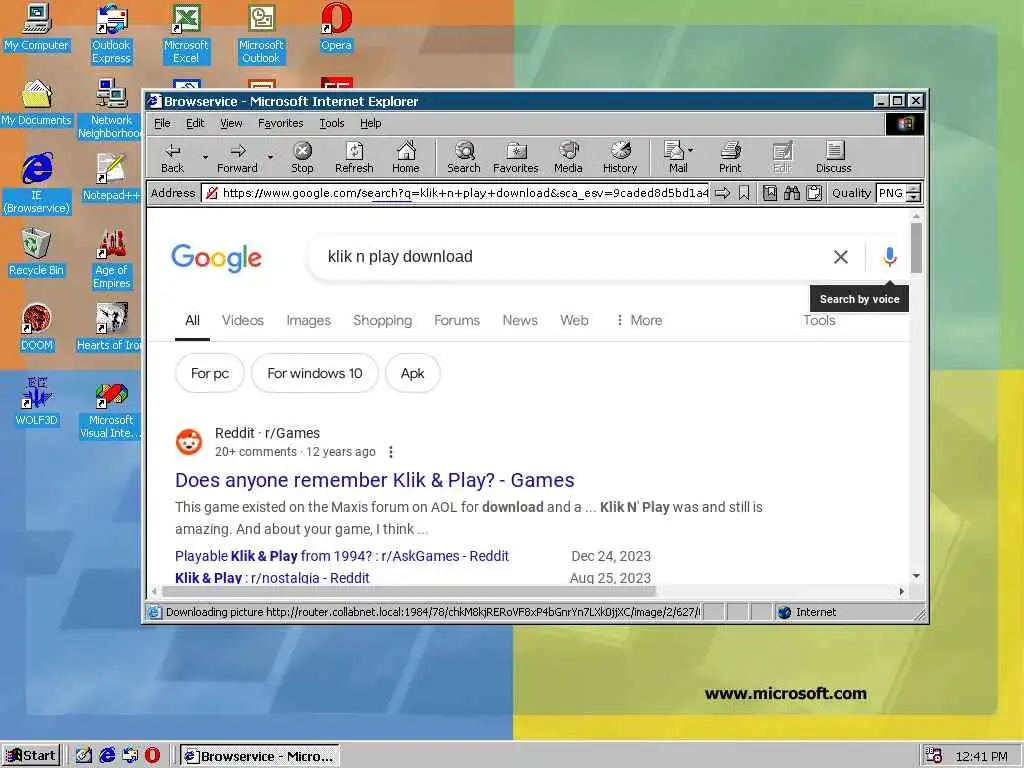Open the Outlook Express desktop icon
Screen dimensions: 1024x768
[111, 34]
